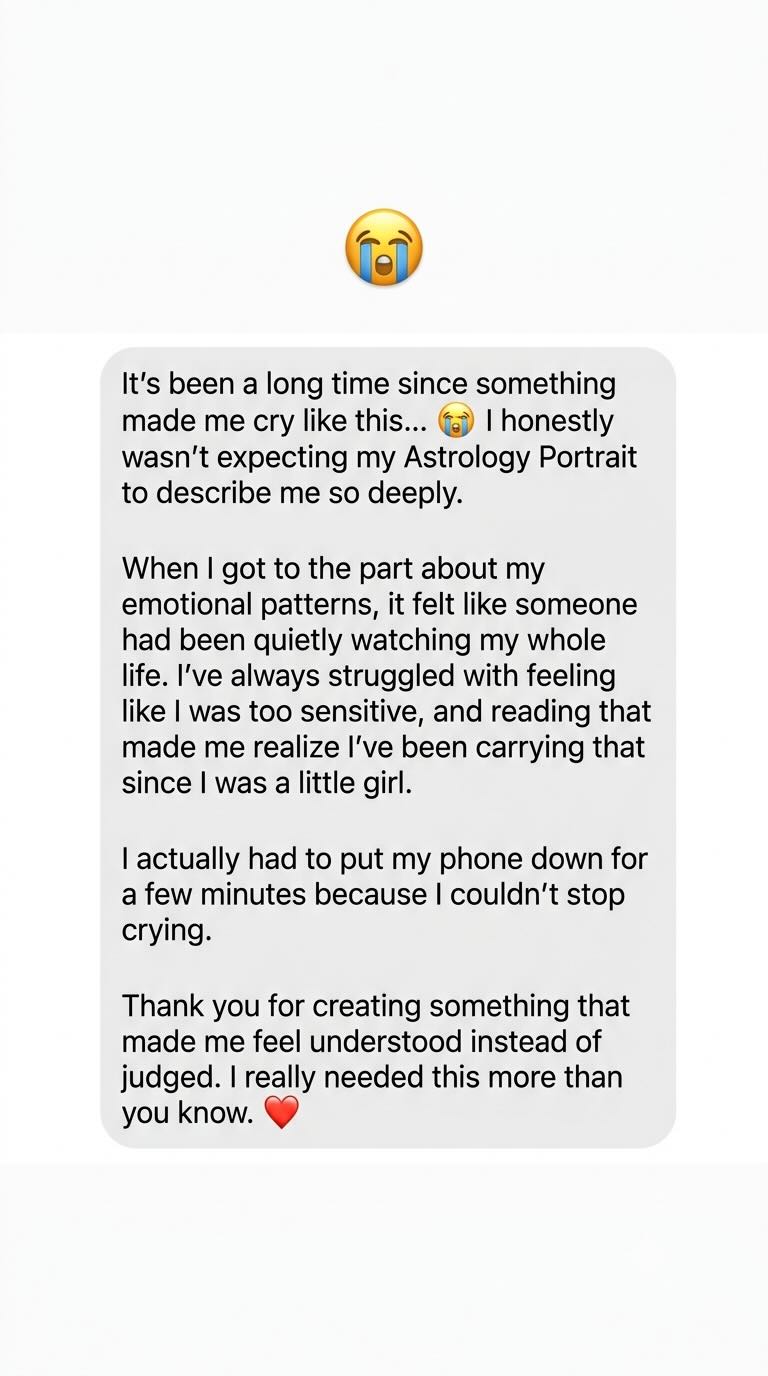Click the line "wasn't expecting my Astrology Portrait"
Viewport: 768px width, 1376px height.
(379, 458)
